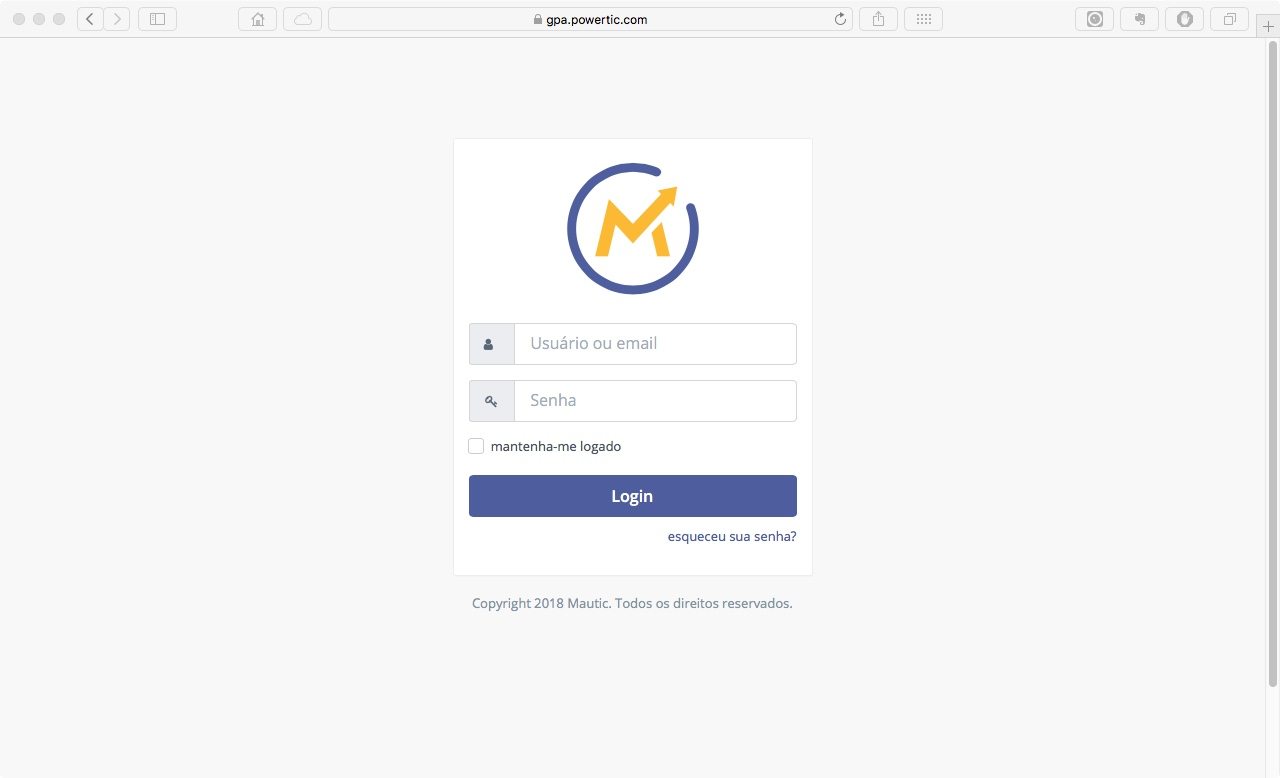Viewport: 1280px width, 778px height.
Task: Submit the Login button
Action: [633, 496]
